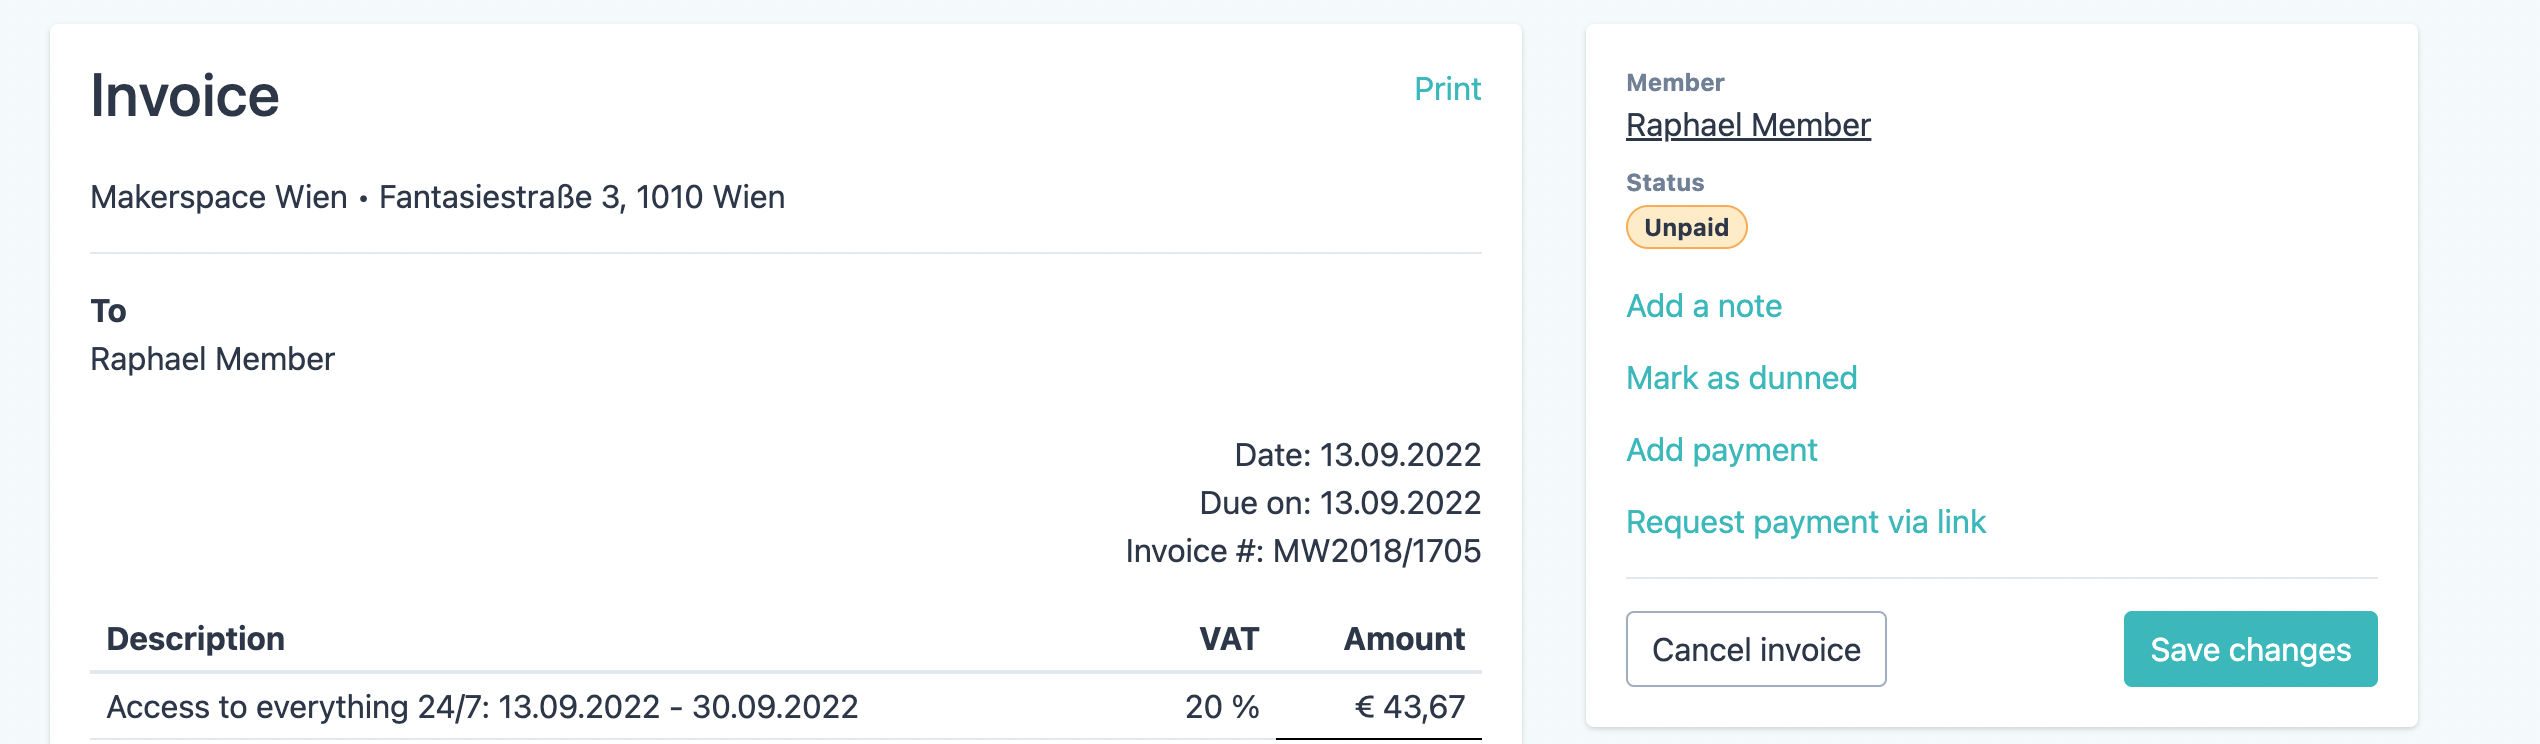Viewport: 2540px width, 744px height.
Task: Click the recipient name under To
Action: click(x=212, y=359)
